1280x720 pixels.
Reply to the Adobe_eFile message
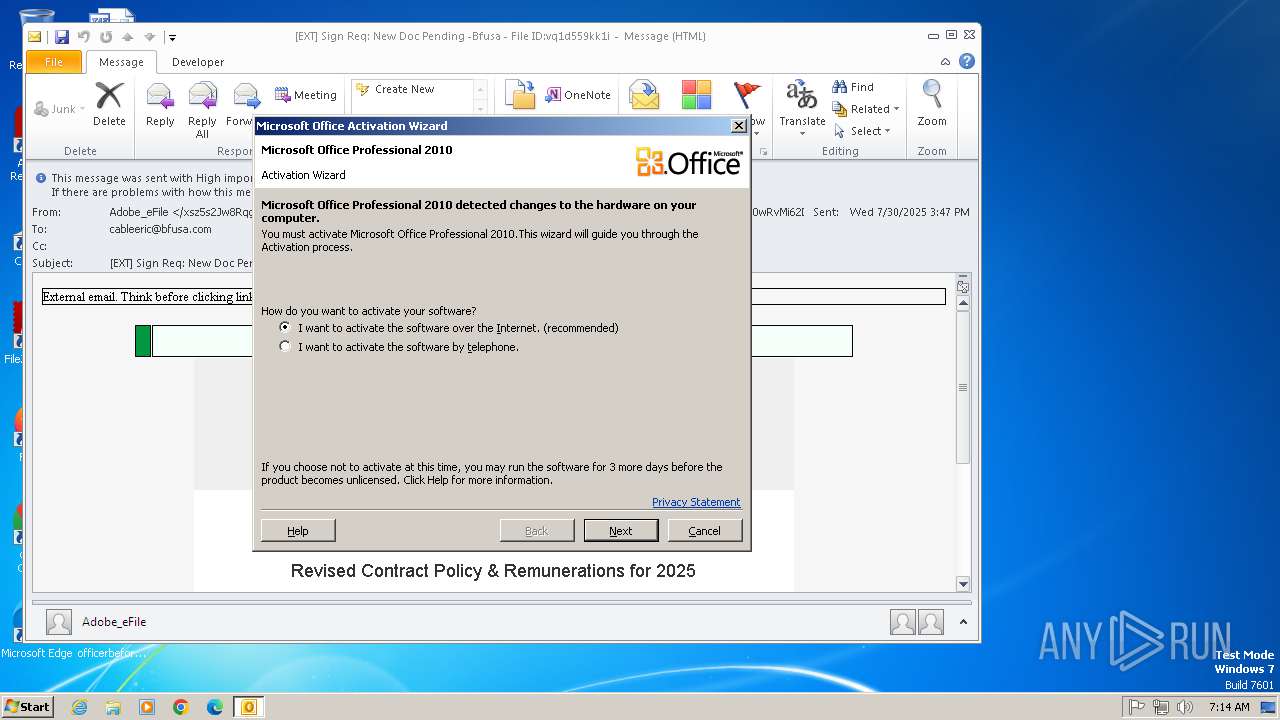click(x=160, y=104)
